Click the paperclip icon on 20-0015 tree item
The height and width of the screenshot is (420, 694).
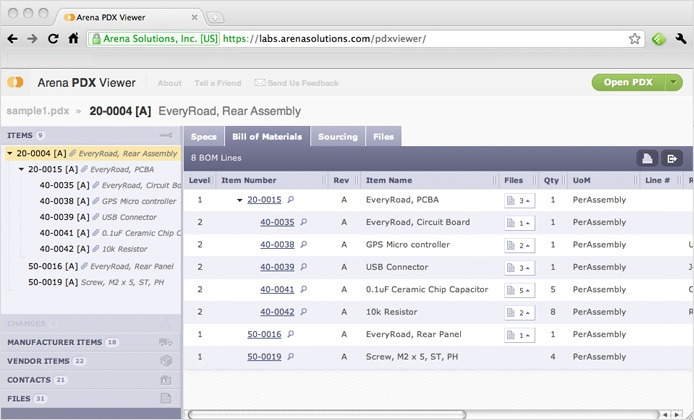pos(84,169)
